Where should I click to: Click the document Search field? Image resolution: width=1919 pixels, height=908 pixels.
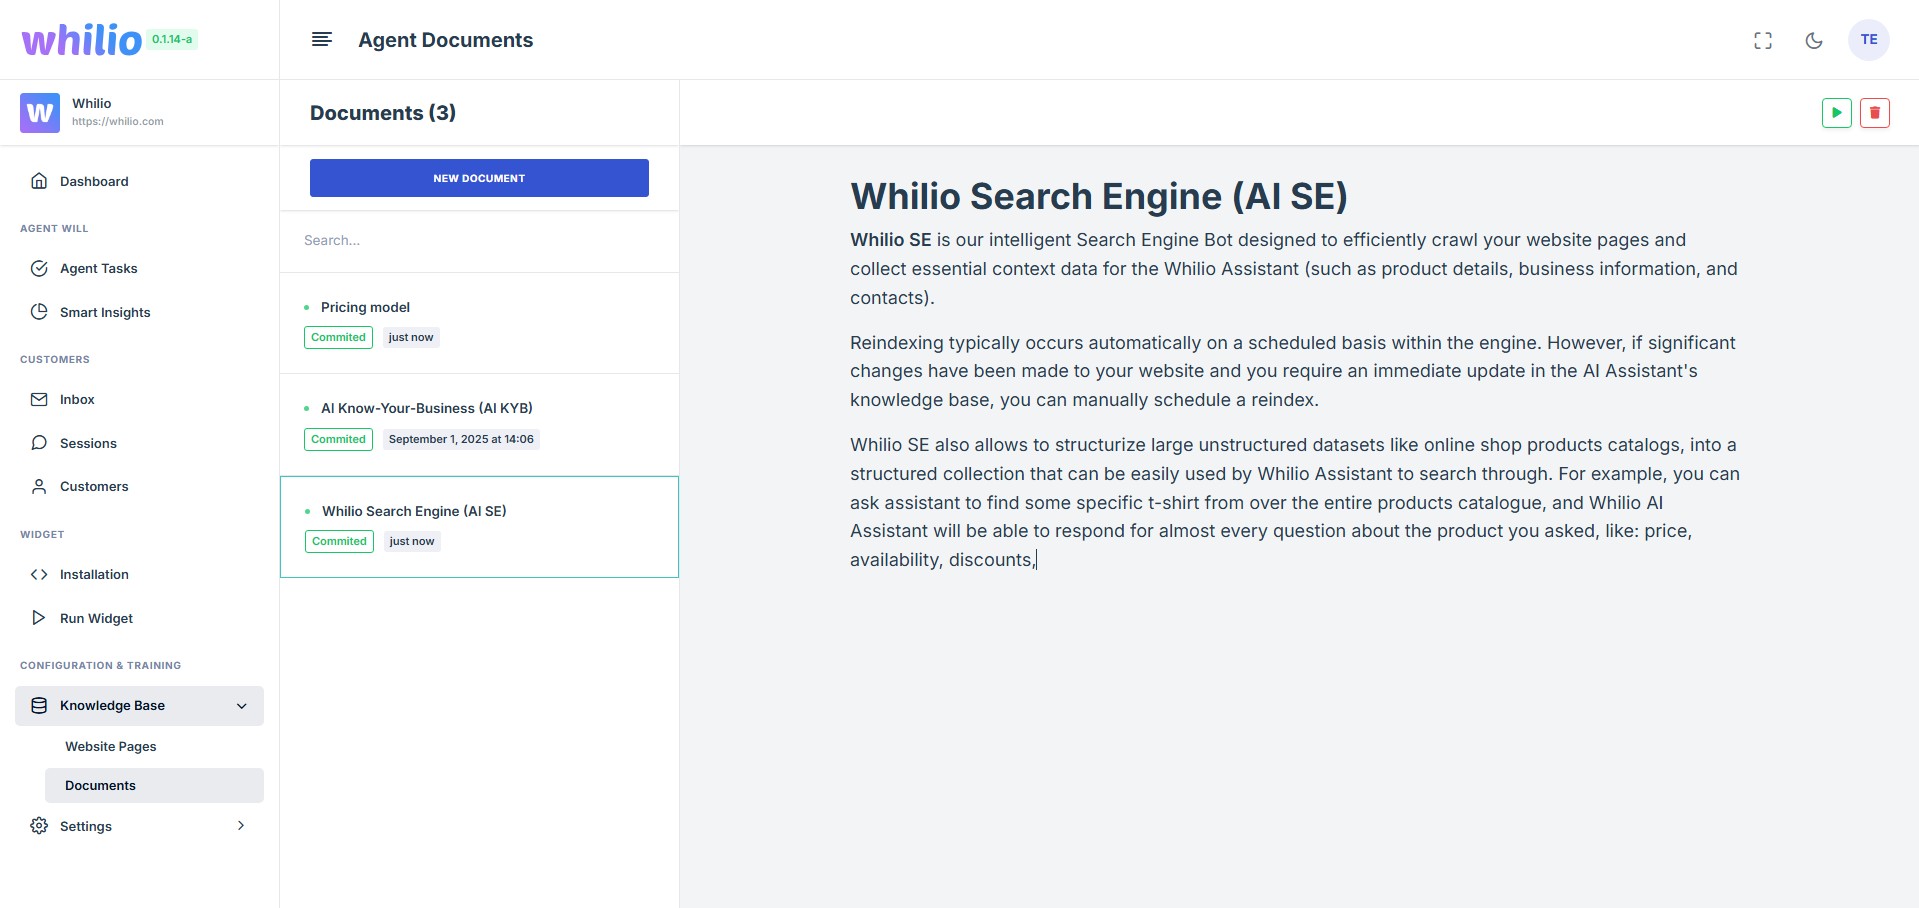click(479, 240)
